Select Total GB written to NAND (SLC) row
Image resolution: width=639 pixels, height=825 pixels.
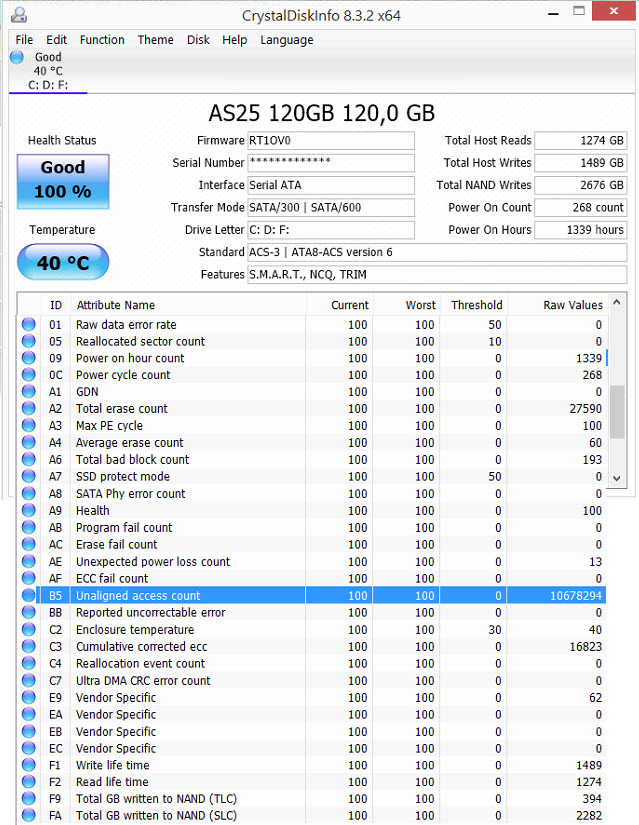pyautogui.click(x=313, y=816)
